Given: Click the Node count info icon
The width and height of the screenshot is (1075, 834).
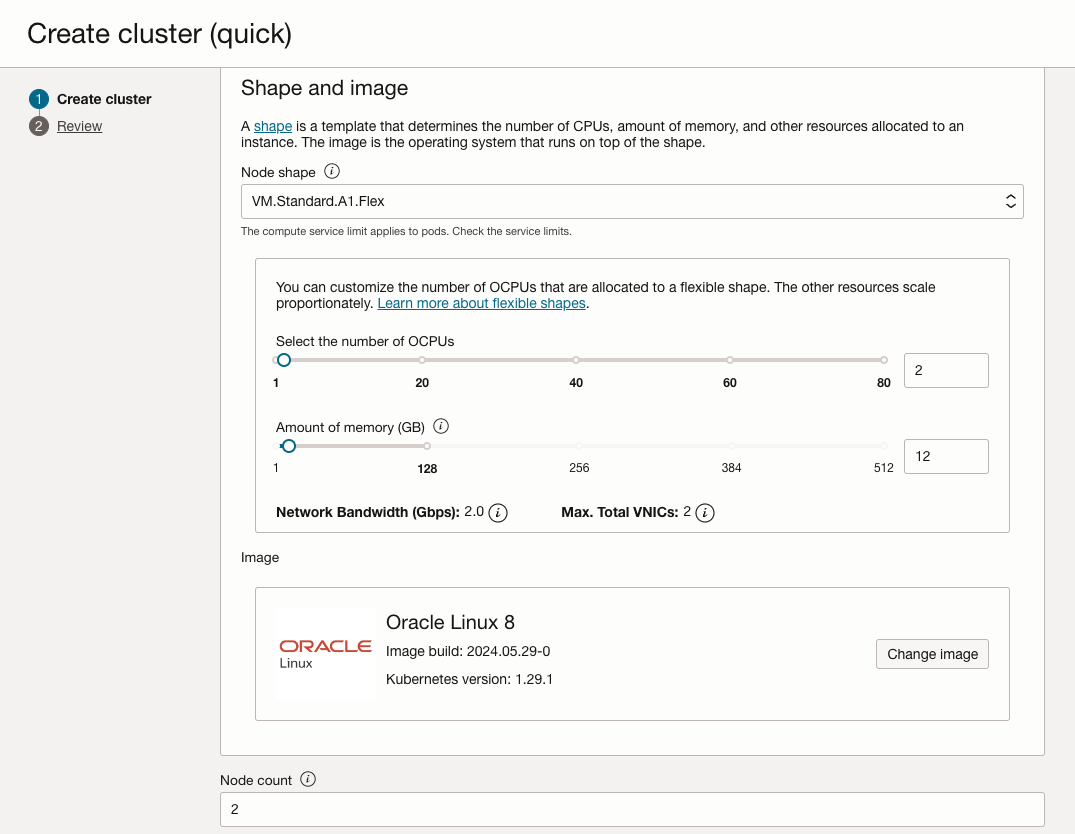Looking at the screenshot, I should click(308, 780).
